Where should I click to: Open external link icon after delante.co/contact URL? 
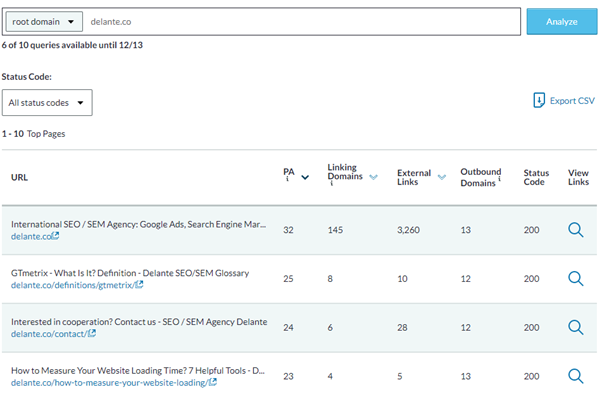click(x=92, y=333)
